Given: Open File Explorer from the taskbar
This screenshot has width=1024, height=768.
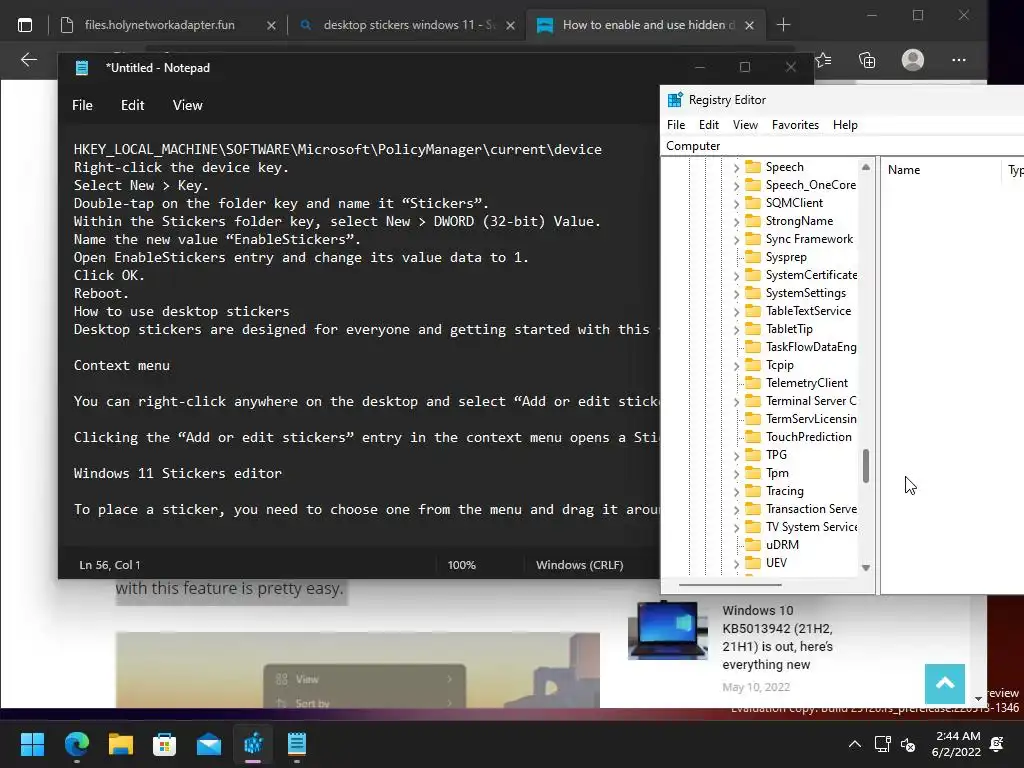Looking at the screenshot, I should coord(121,744).
